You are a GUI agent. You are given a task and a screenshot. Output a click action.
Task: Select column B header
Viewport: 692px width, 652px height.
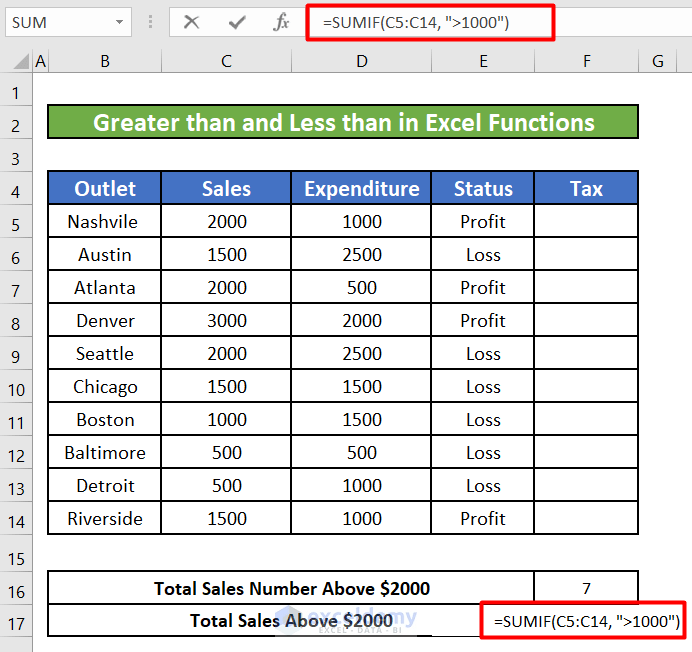tap(105, 61)
